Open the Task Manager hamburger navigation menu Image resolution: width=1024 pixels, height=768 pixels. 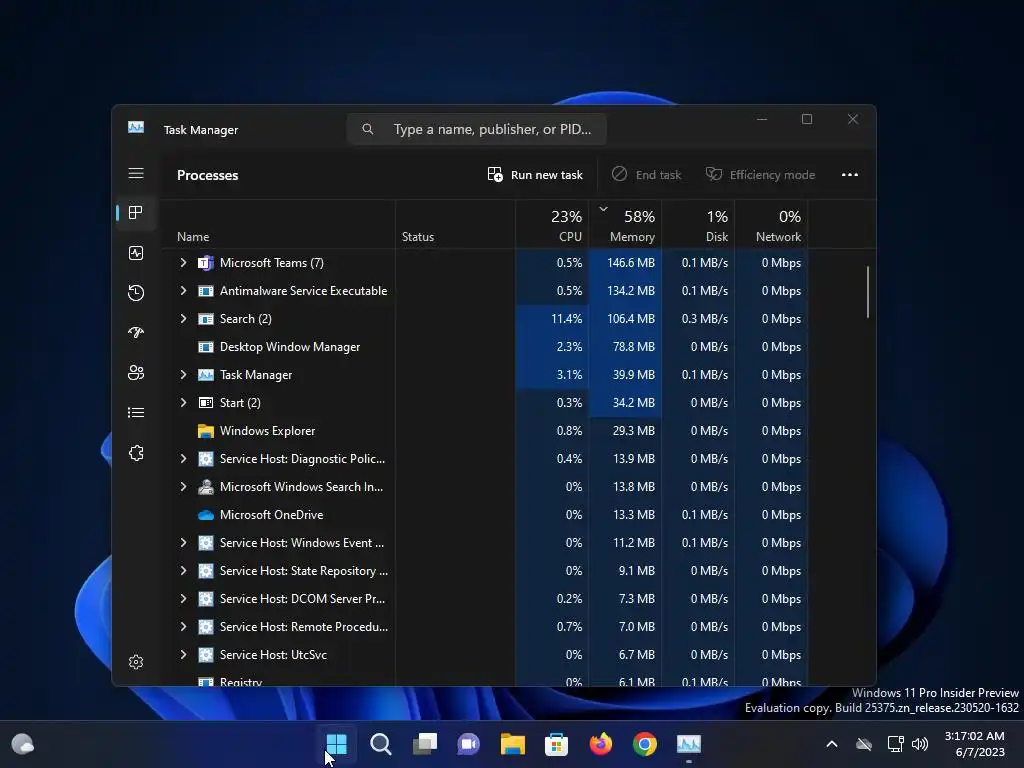(x=136, y=173)
